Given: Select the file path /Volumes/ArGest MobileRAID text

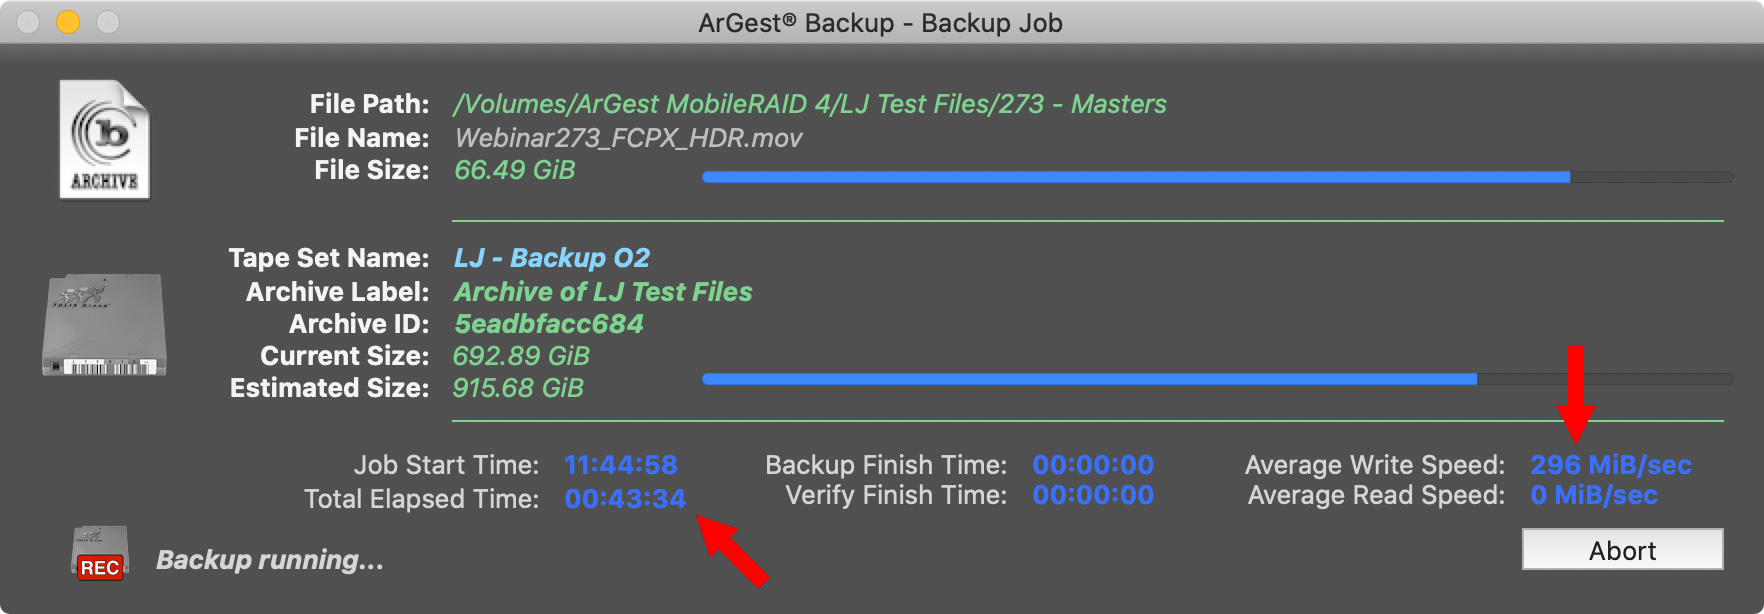Looking at the screenshot, I should pyautogui.click(x=810, y=104).
